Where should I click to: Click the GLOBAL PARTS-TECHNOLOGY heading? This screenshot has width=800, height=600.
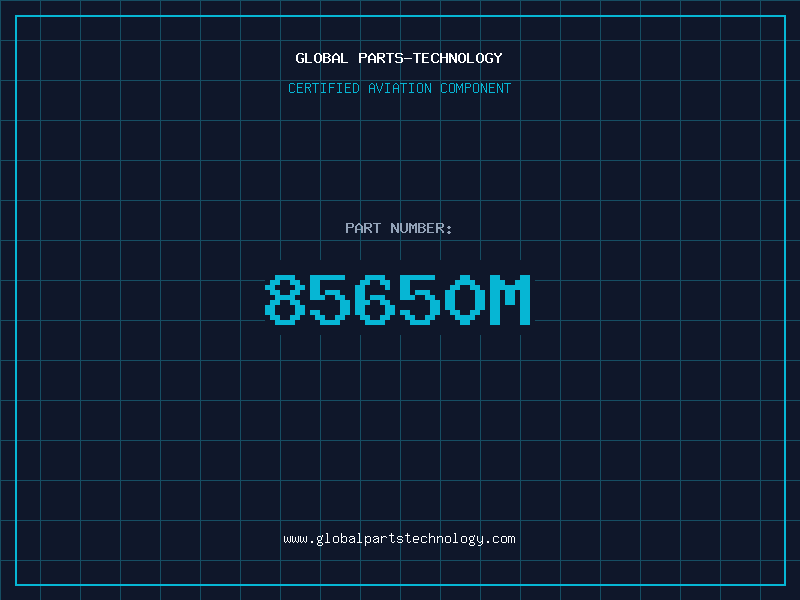tap(399, 58)
